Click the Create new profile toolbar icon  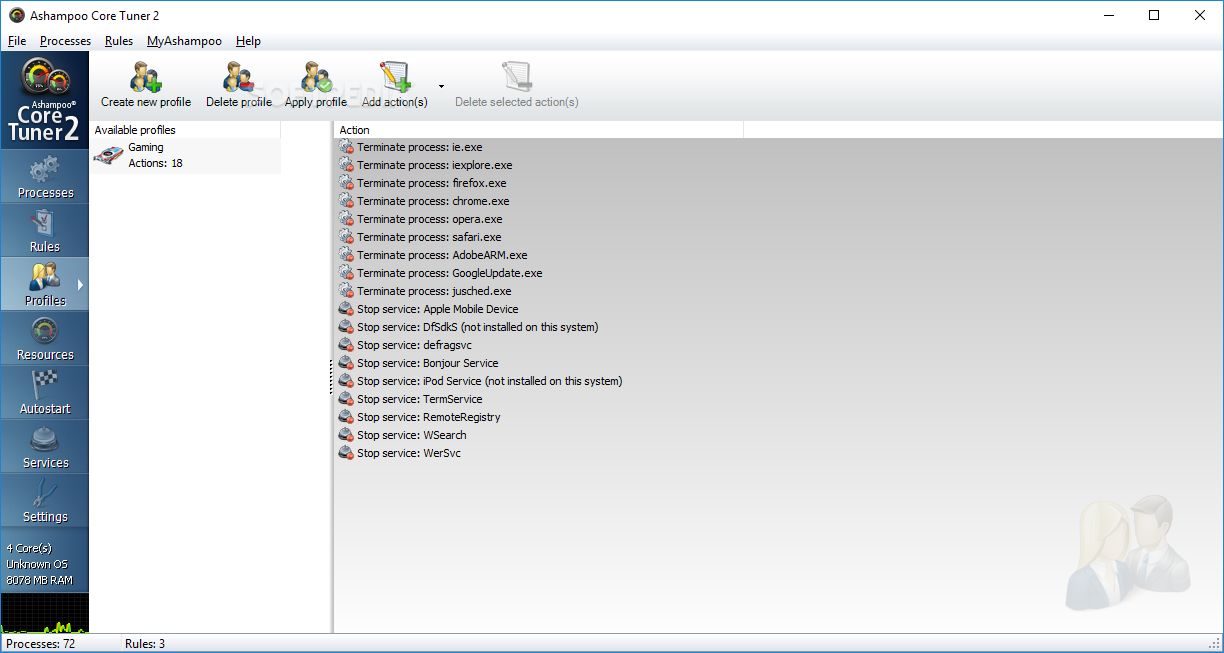point(146,77)
